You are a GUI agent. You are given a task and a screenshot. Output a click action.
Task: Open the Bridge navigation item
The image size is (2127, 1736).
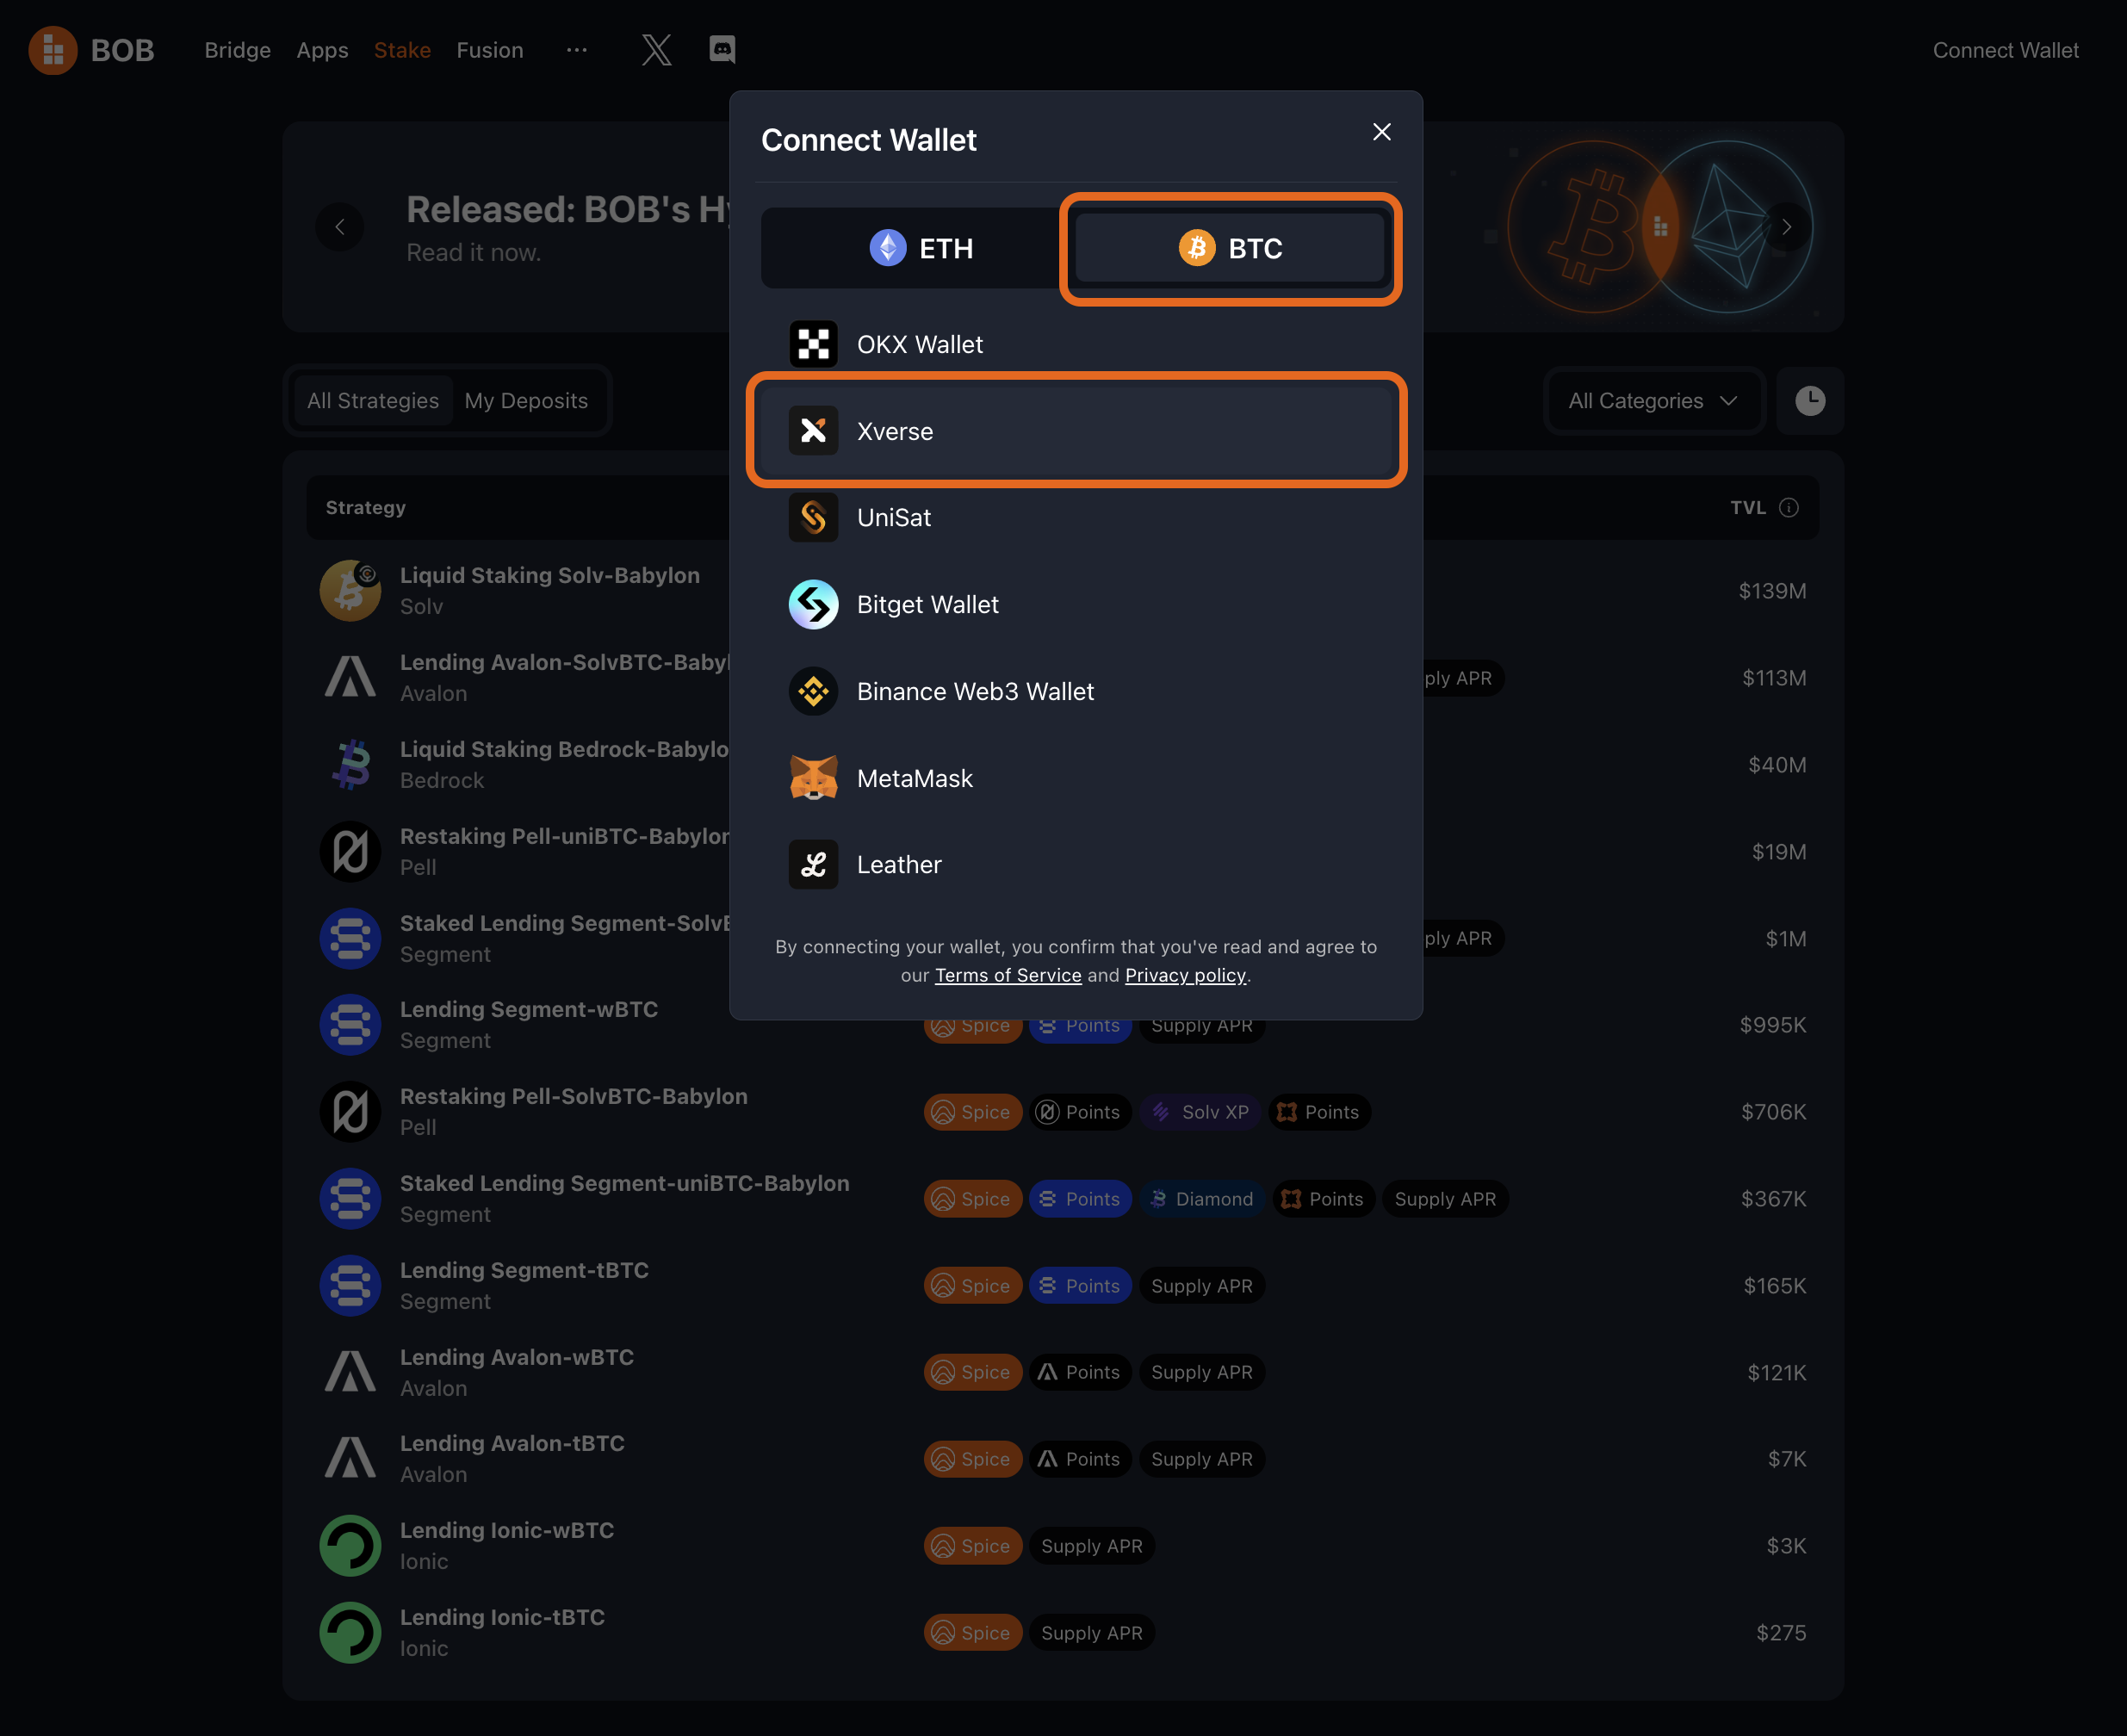(x=237, y=50)
